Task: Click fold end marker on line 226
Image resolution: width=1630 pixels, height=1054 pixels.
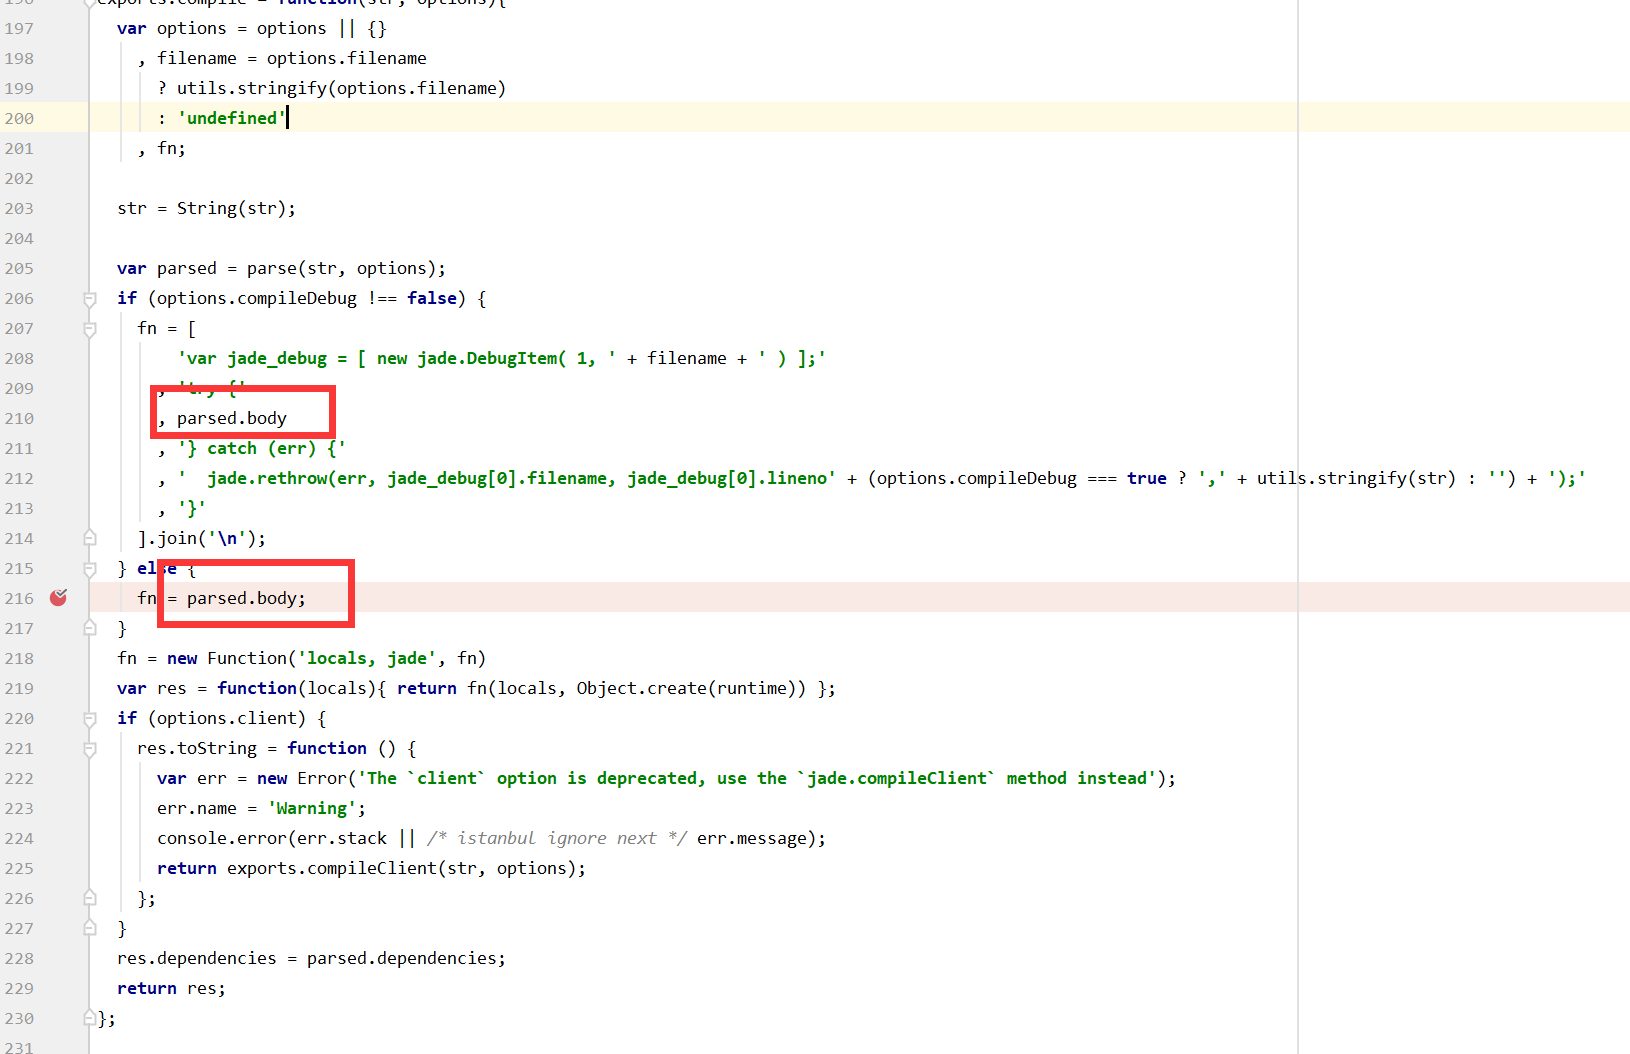Action: pos(90,898)
